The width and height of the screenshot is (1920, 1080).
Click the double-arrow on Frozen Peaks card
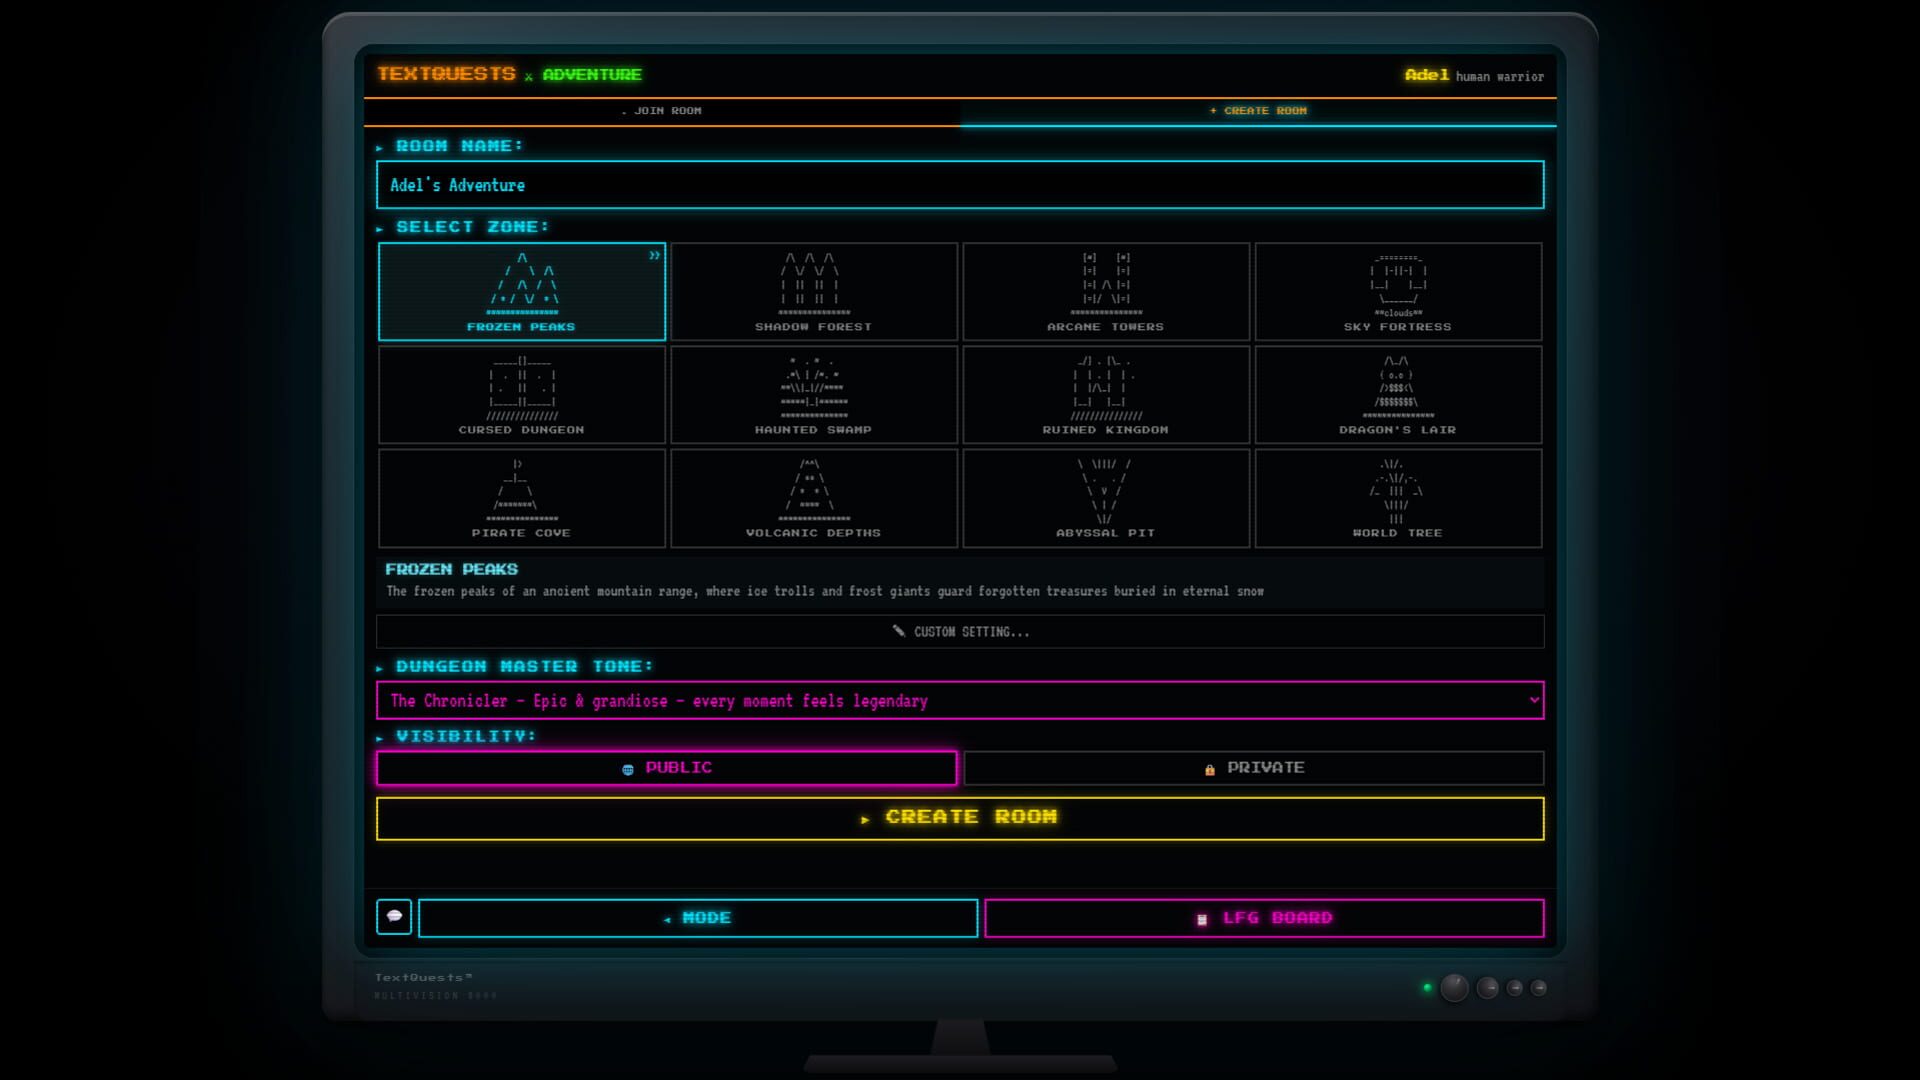(655, 255)
